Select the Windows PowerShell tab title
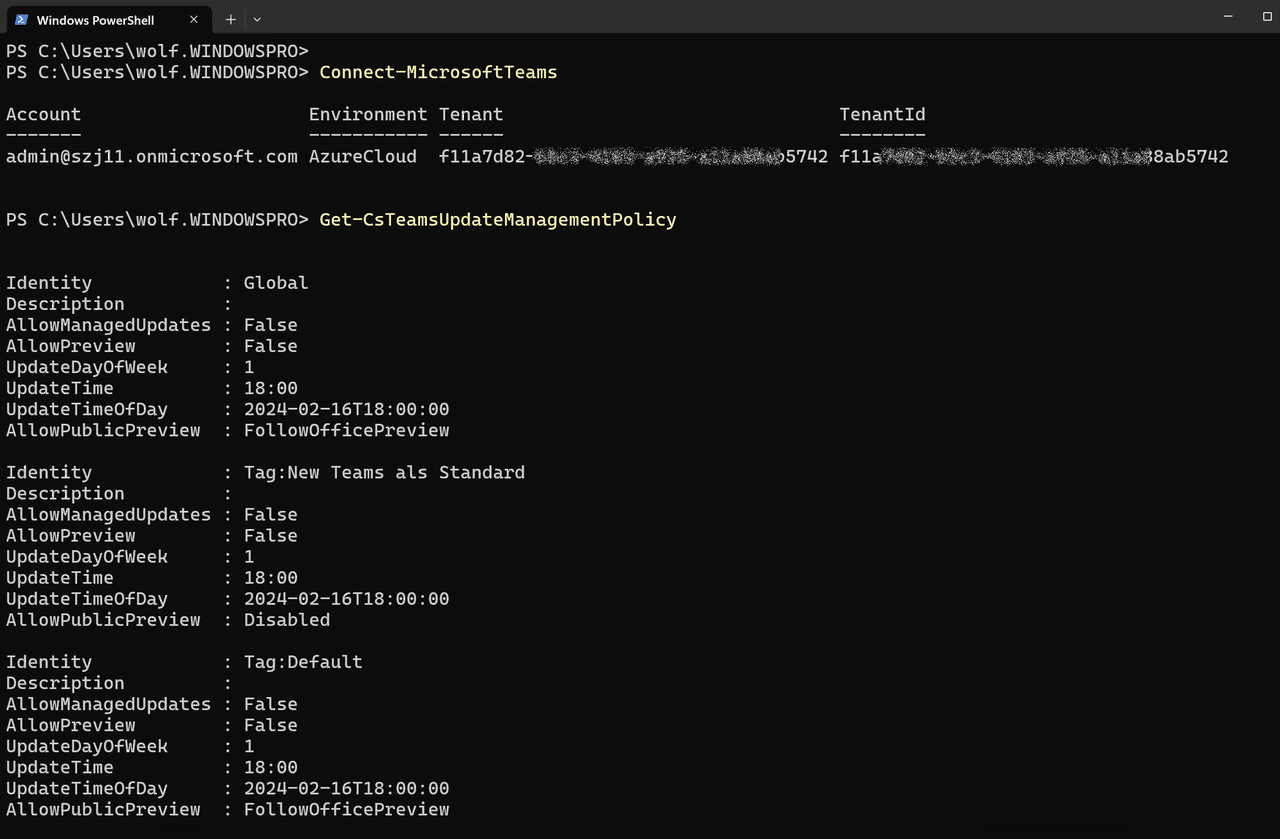 [95, 20]
